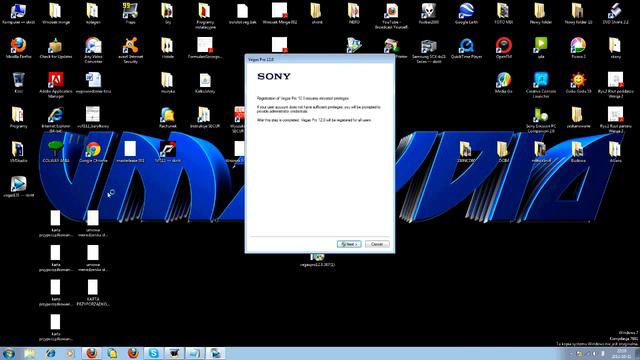Viewport: 640px width, 360px height.
Task: Open media player icon on taskbar
Action: (x=70, y=353)
